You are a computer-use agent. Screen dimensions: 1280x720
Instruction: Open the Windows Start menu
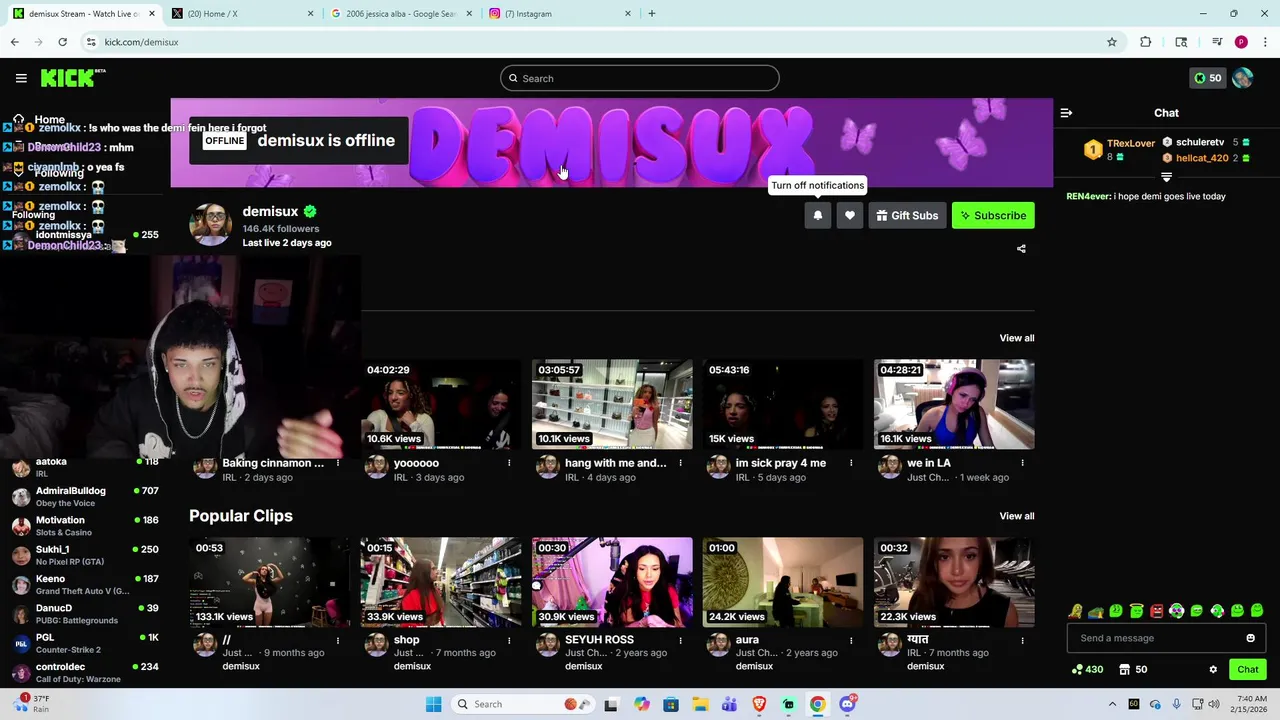433,704
